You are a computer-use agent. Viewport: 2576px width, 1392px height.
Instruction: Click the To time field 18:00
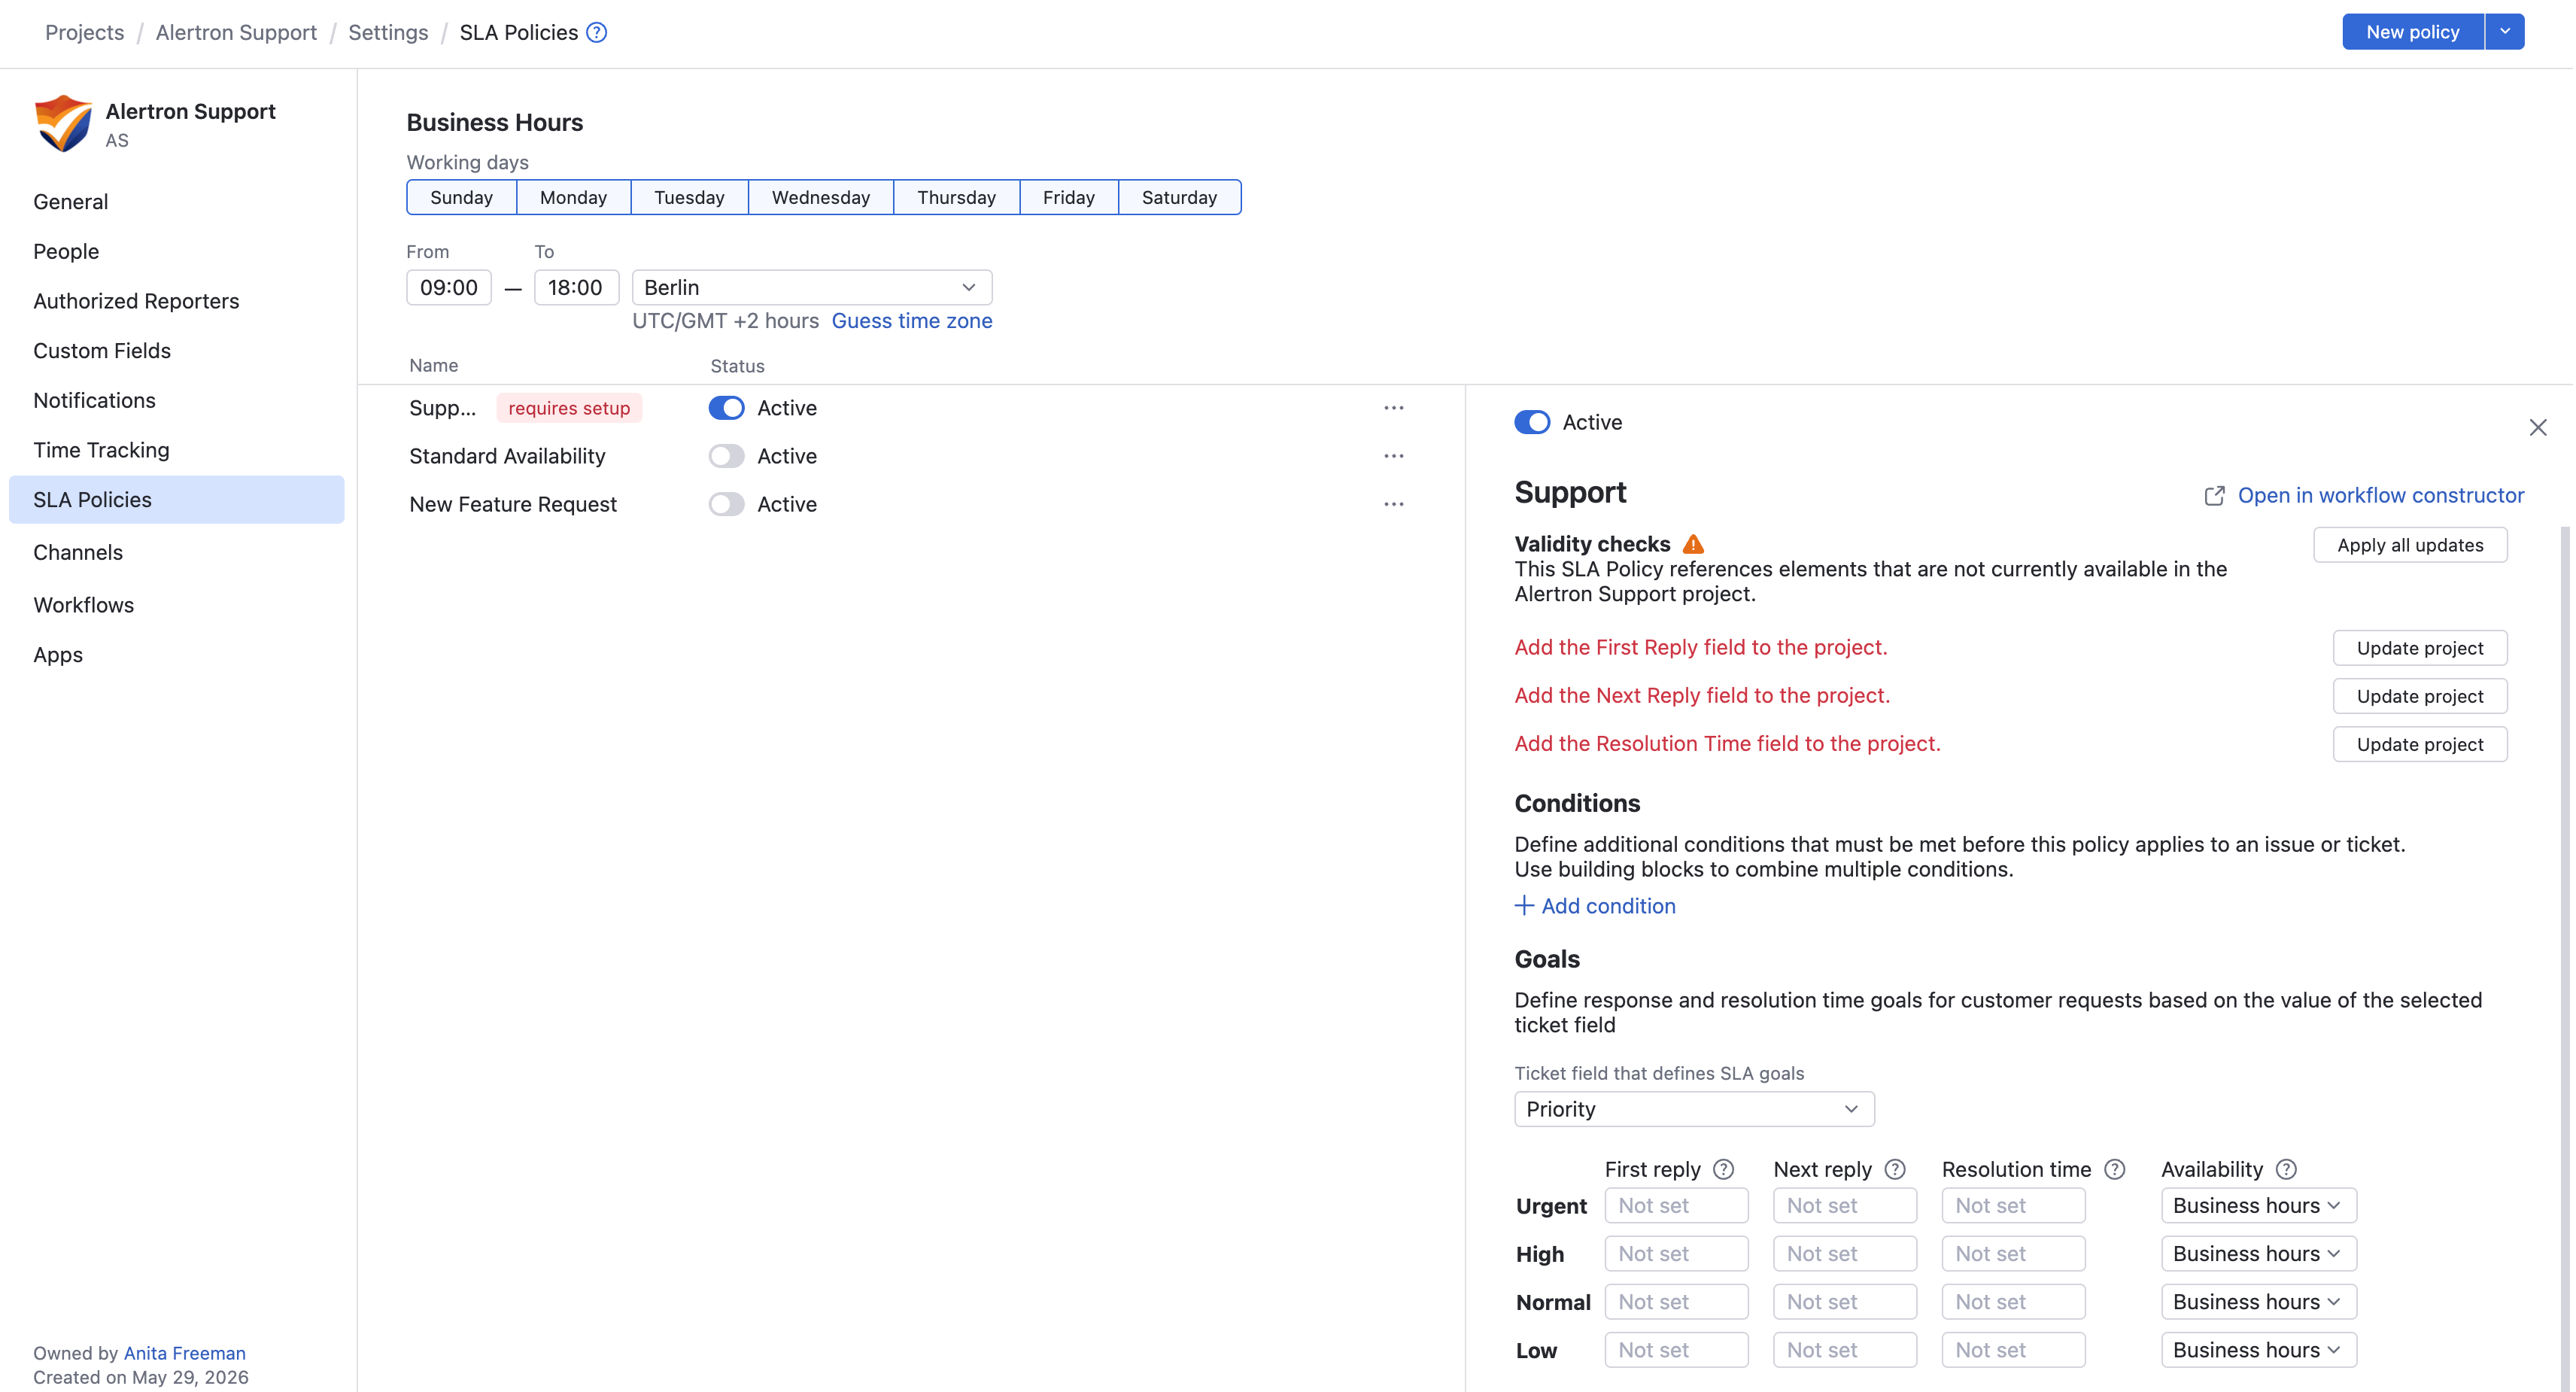pyautogui.click(x=576, y=287)
